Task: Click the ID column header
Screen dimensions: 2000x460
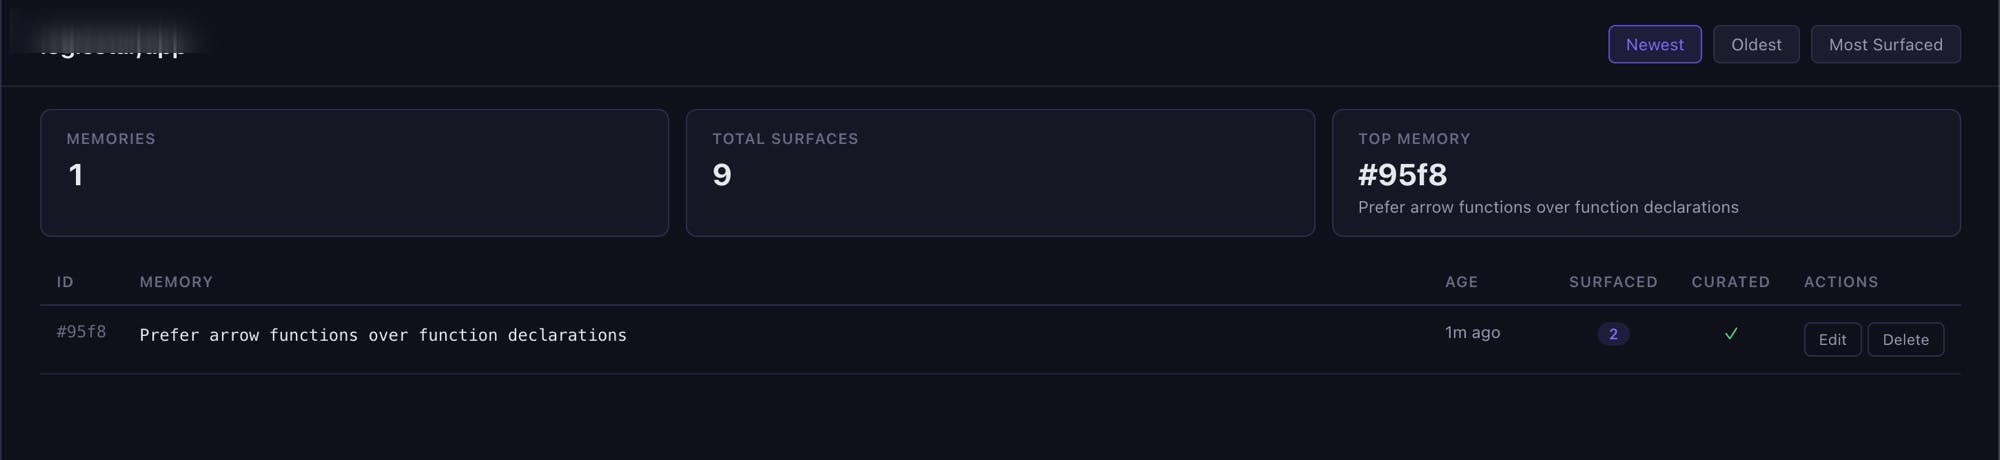Action: click(x=65, y=282)
